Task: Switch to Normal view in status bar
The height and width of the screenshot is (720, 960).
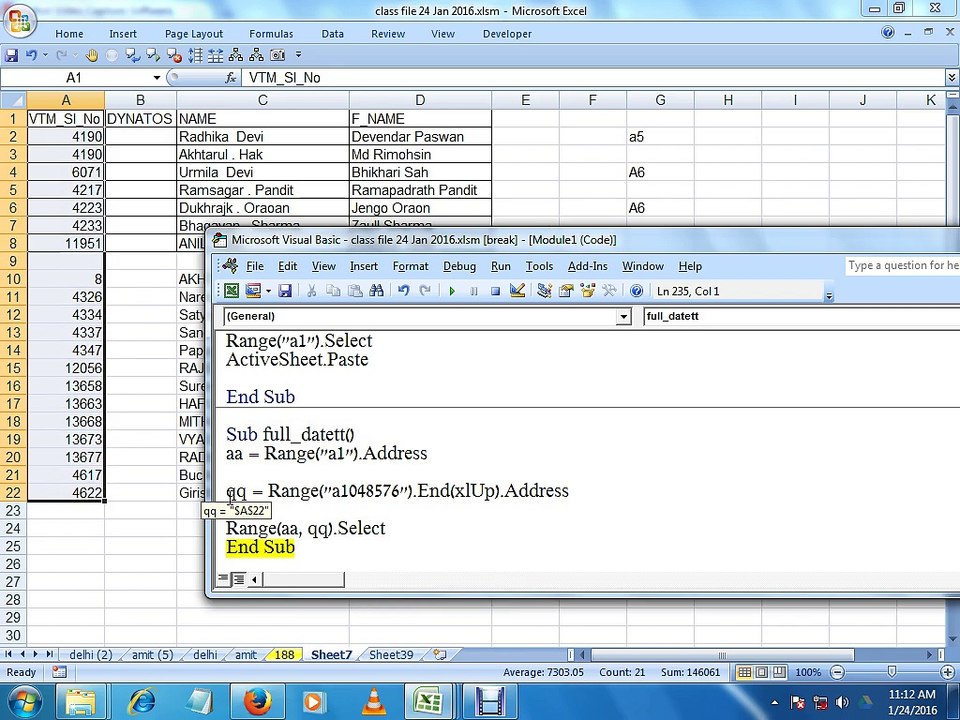Action: (744, 672)
